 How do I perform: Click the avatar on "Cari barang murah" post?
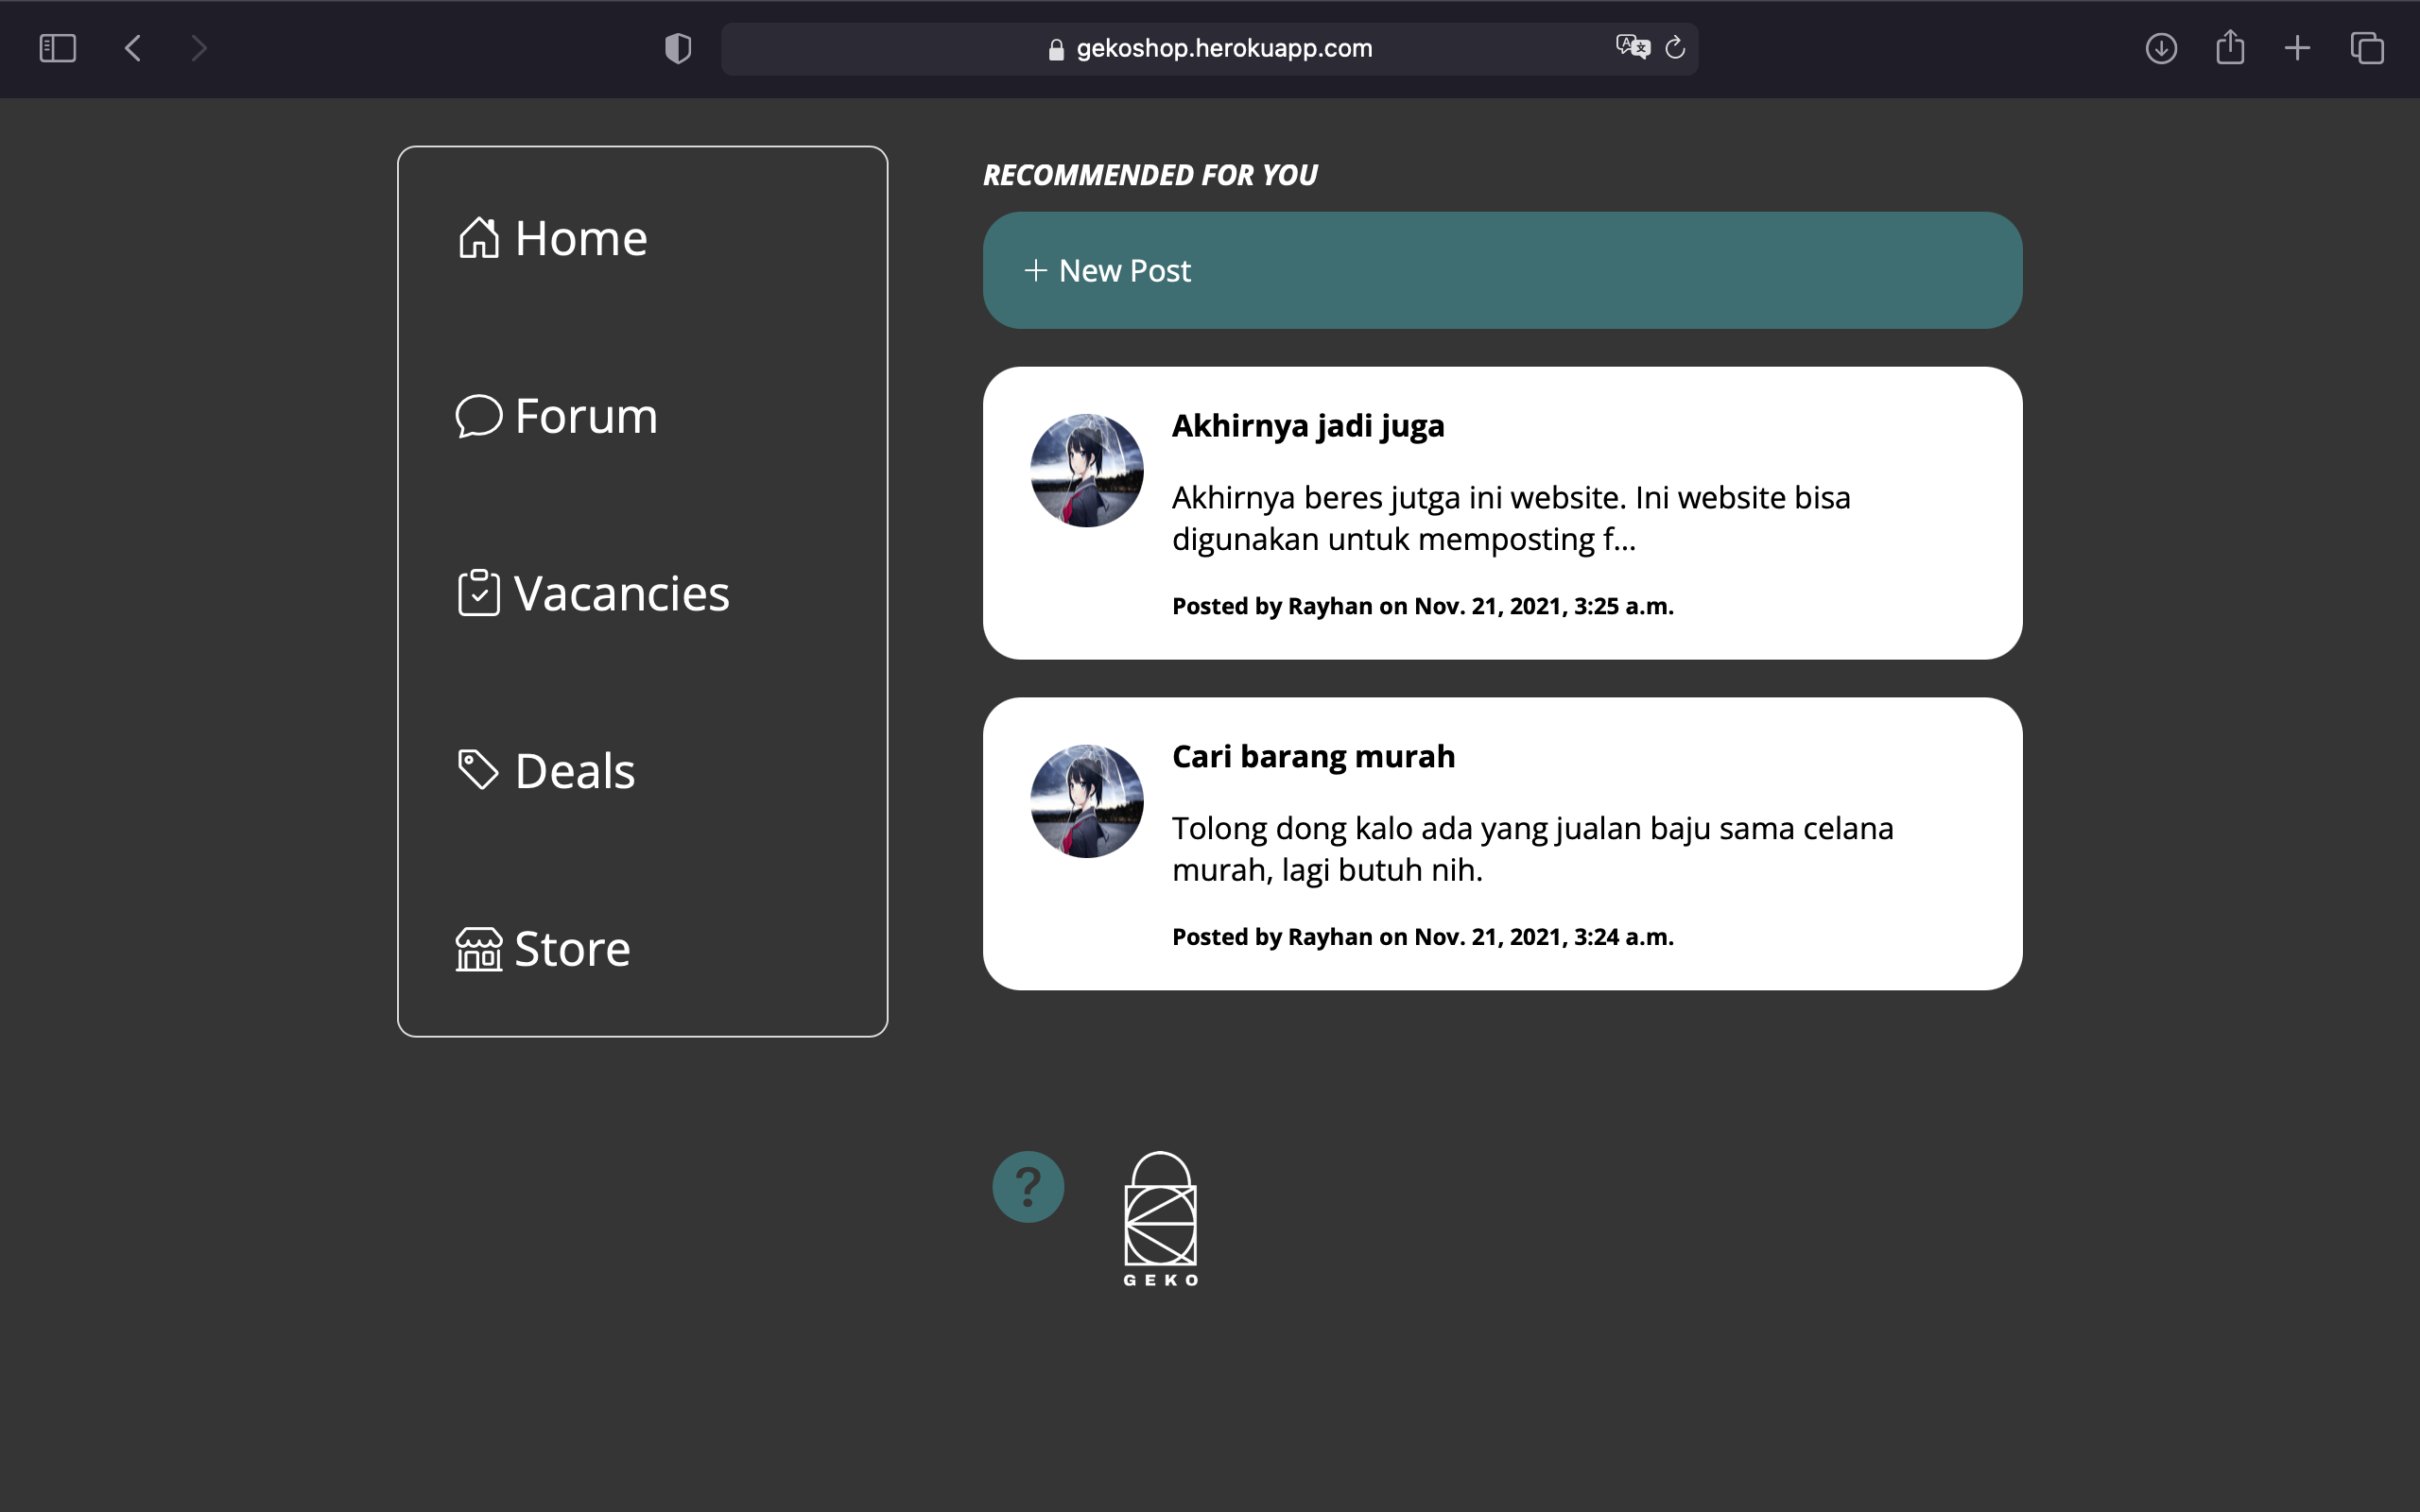[1086, 801]
